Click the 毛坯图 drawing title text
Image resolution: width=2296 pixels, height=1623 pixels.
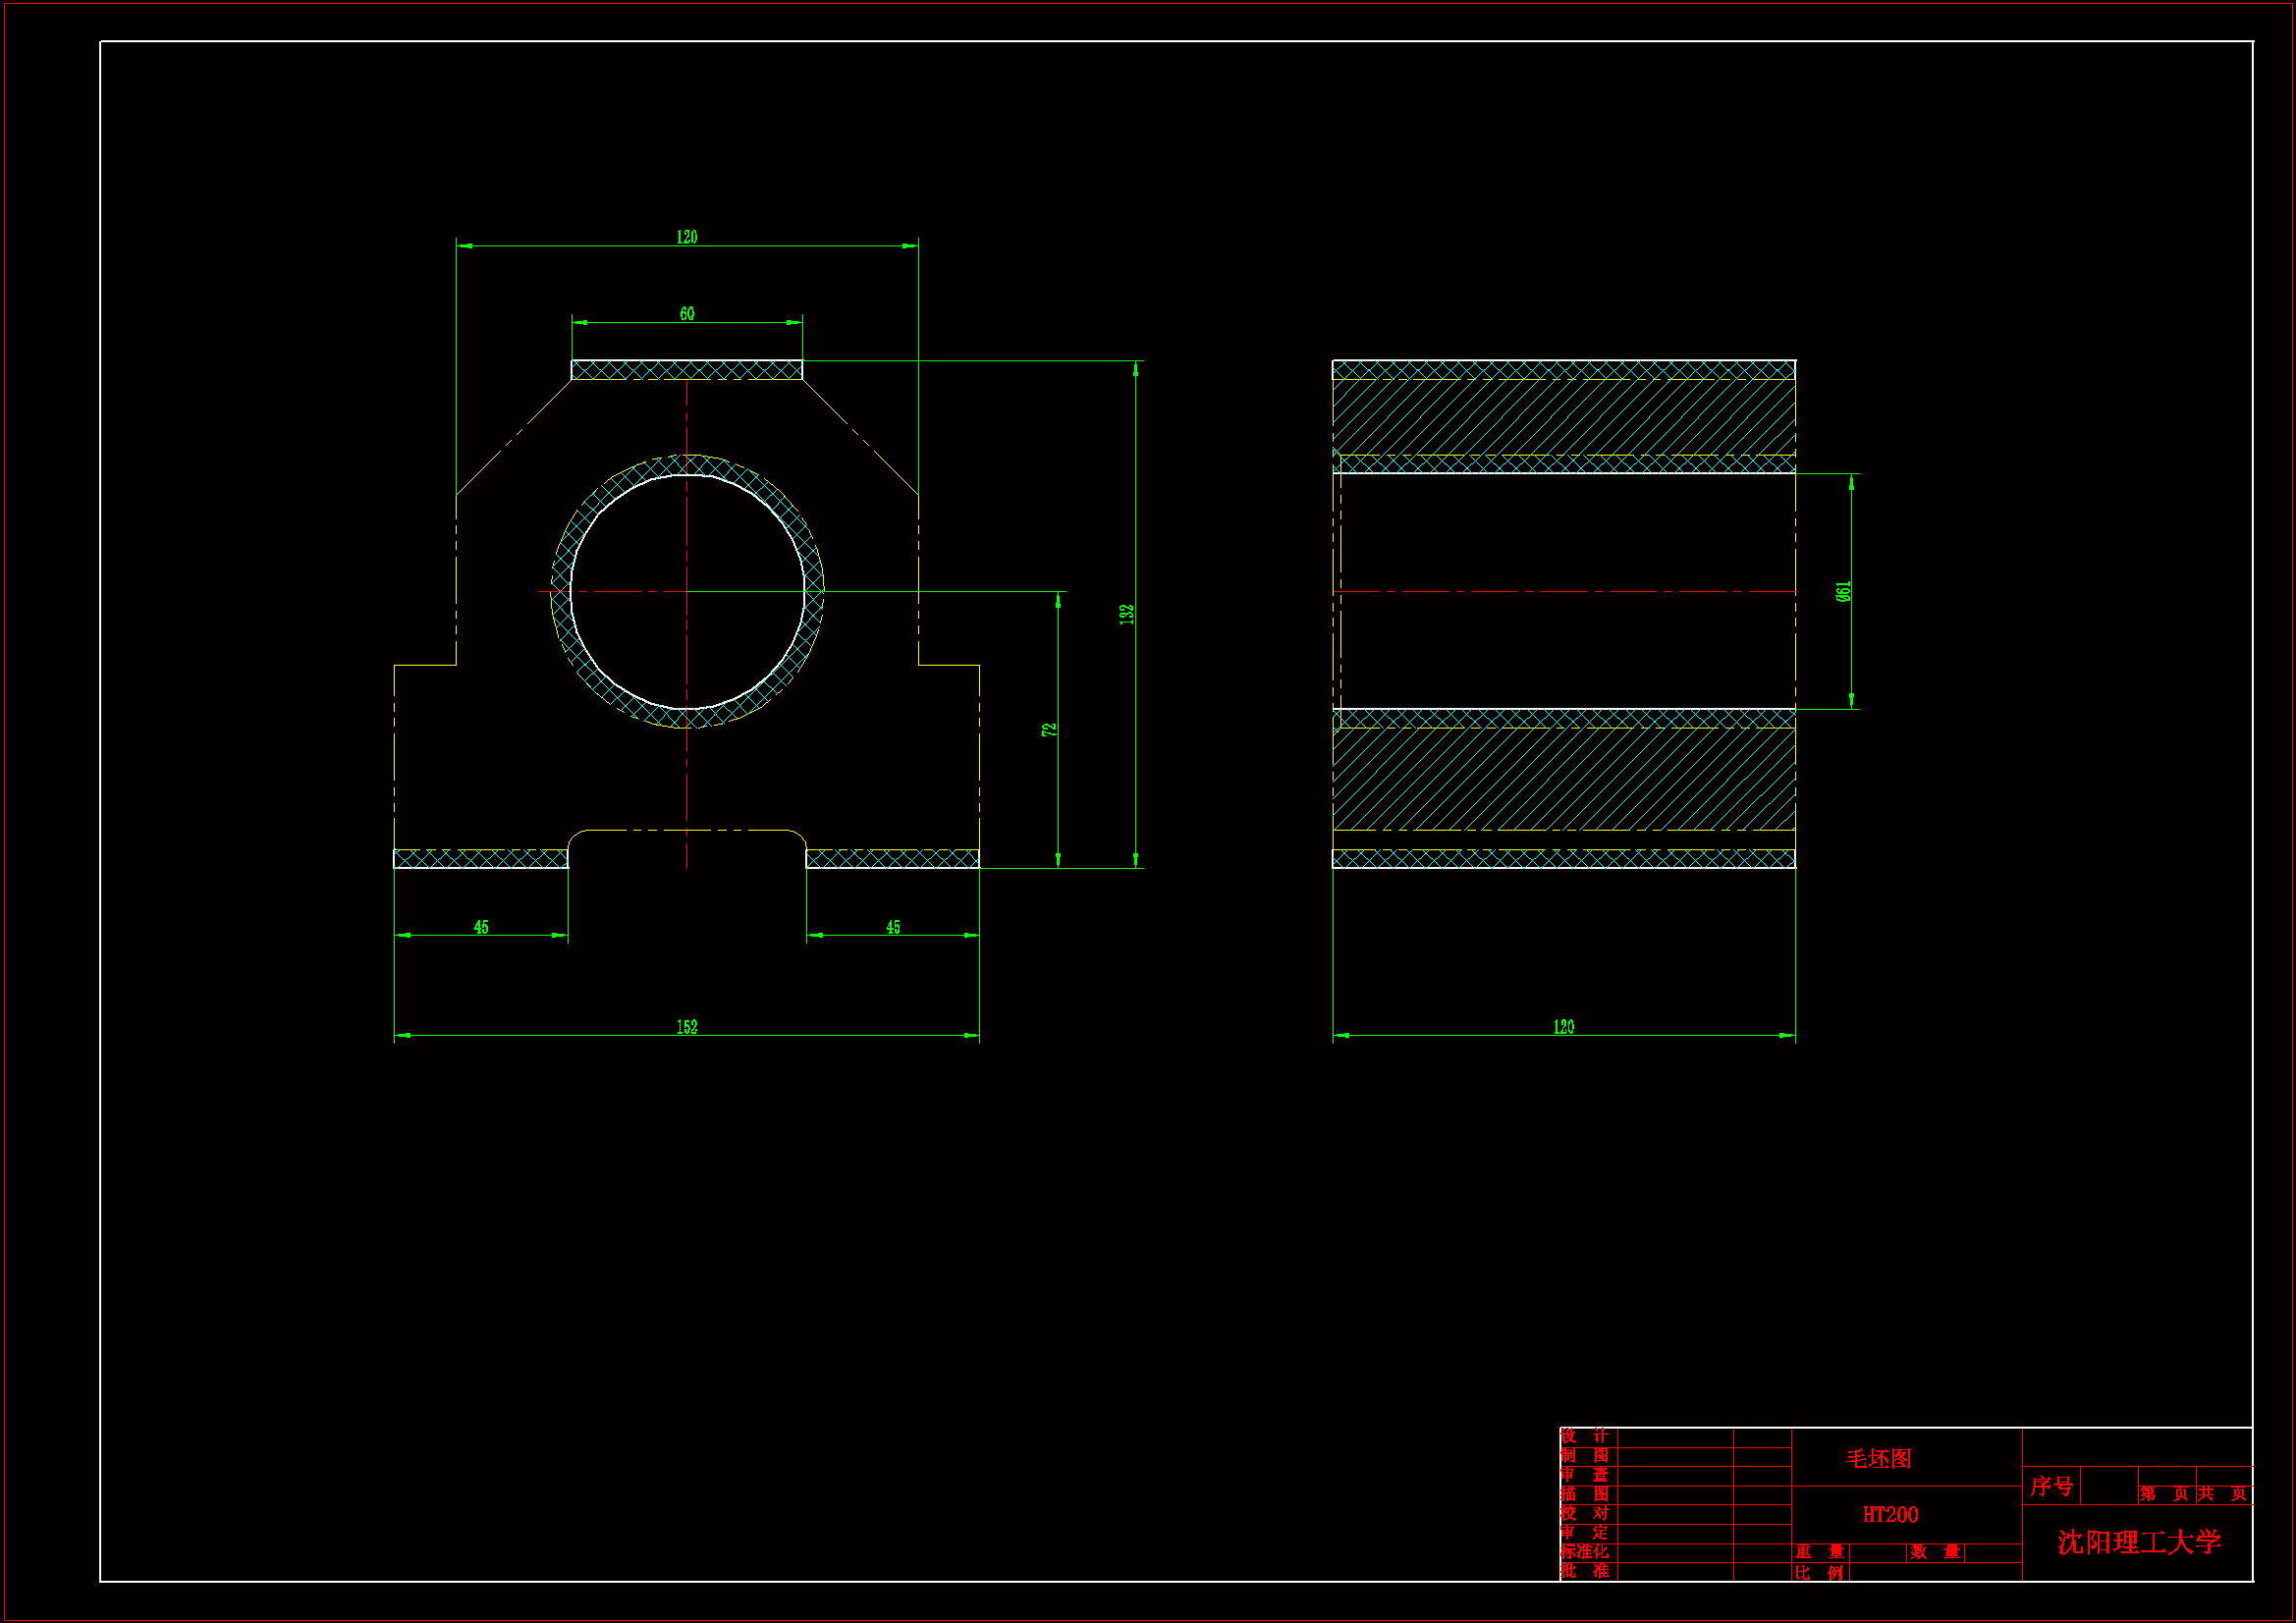coord(1878,1459)
